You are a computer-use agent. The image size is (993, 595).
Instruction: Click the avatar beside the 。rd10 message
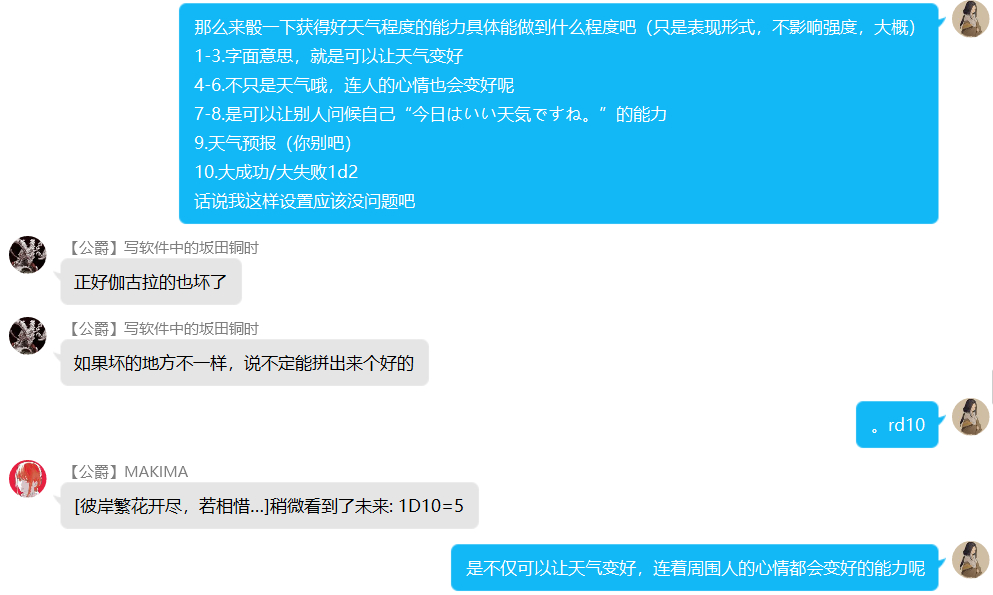(970, 416)
